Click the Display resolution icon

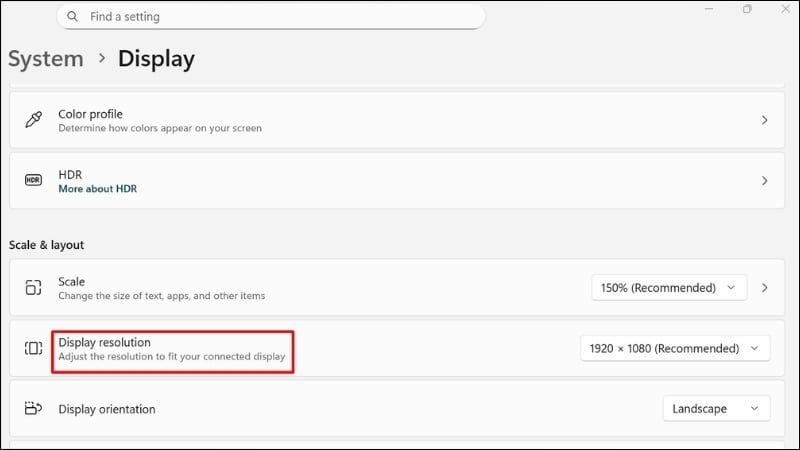[x=33, y=348]
